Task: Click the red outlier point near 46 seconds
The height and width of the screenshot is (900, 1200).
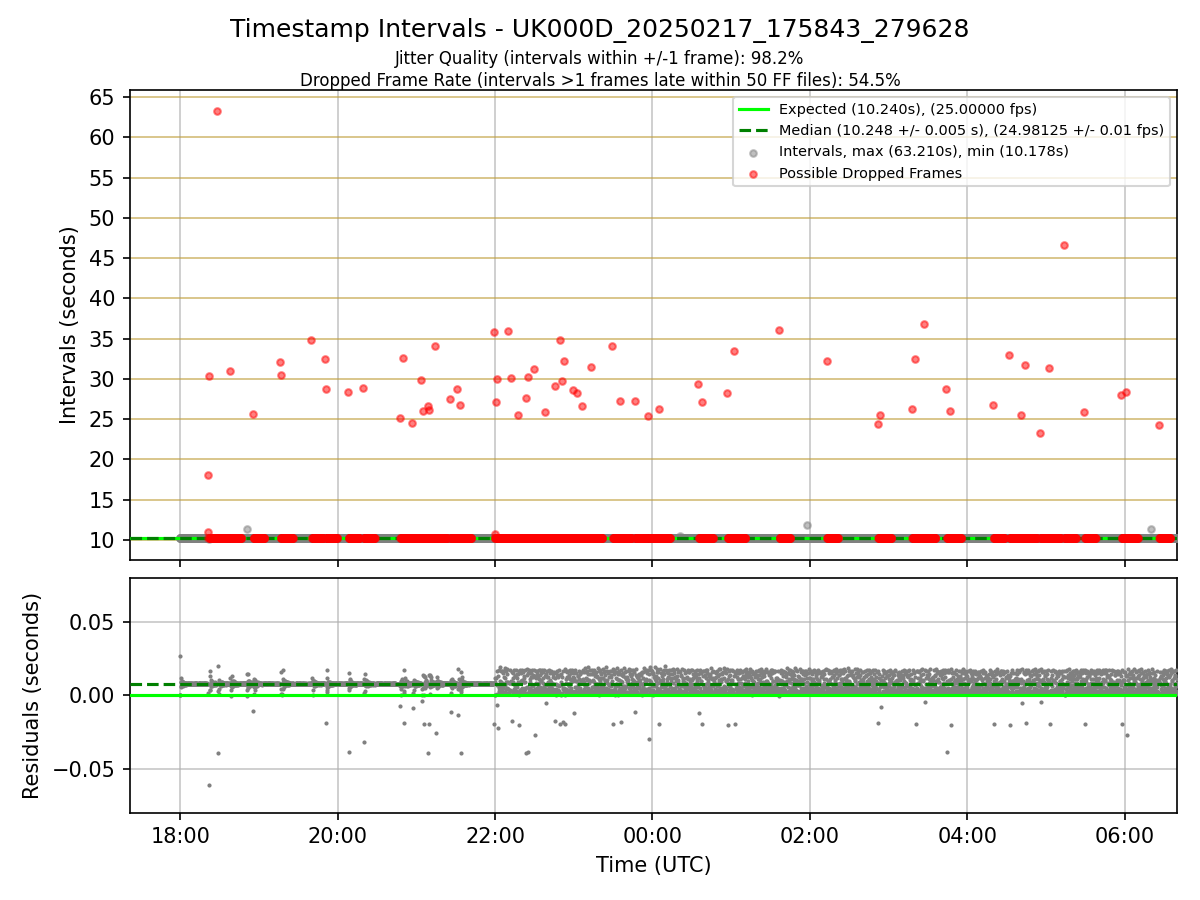Action: click(x=1064, y=245)
